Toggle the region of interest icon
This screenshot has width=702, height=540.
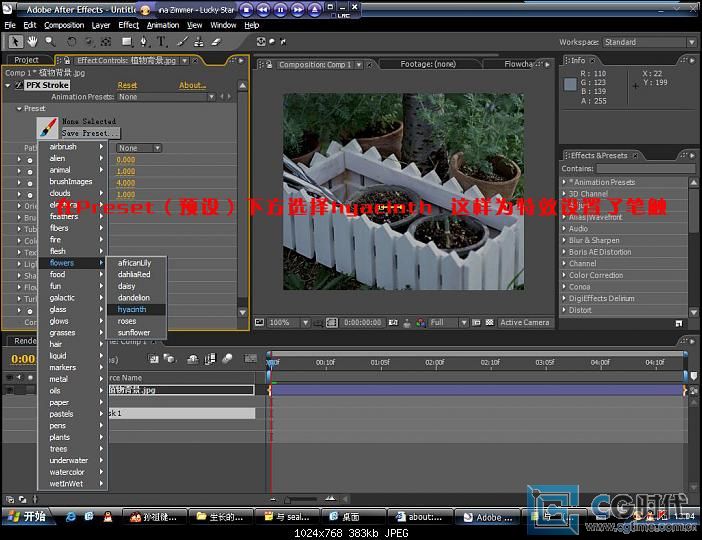tap(476, 322)
